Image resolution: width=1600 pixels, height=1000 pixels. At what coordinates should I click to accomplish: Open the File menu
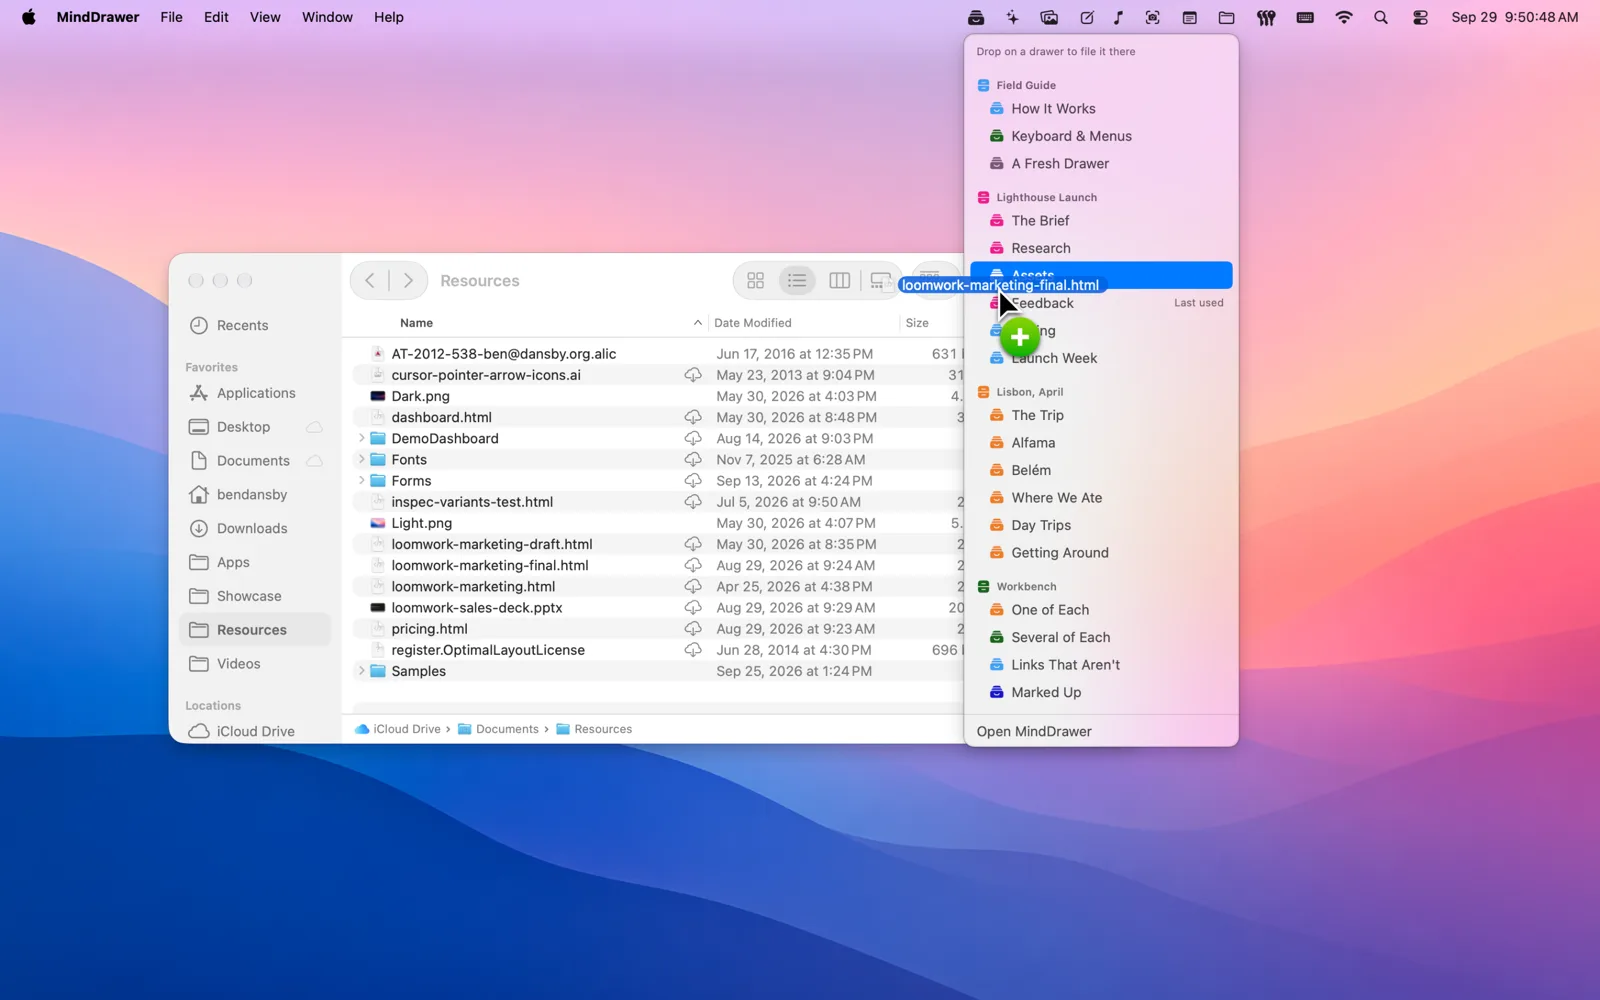coord(172,17)
